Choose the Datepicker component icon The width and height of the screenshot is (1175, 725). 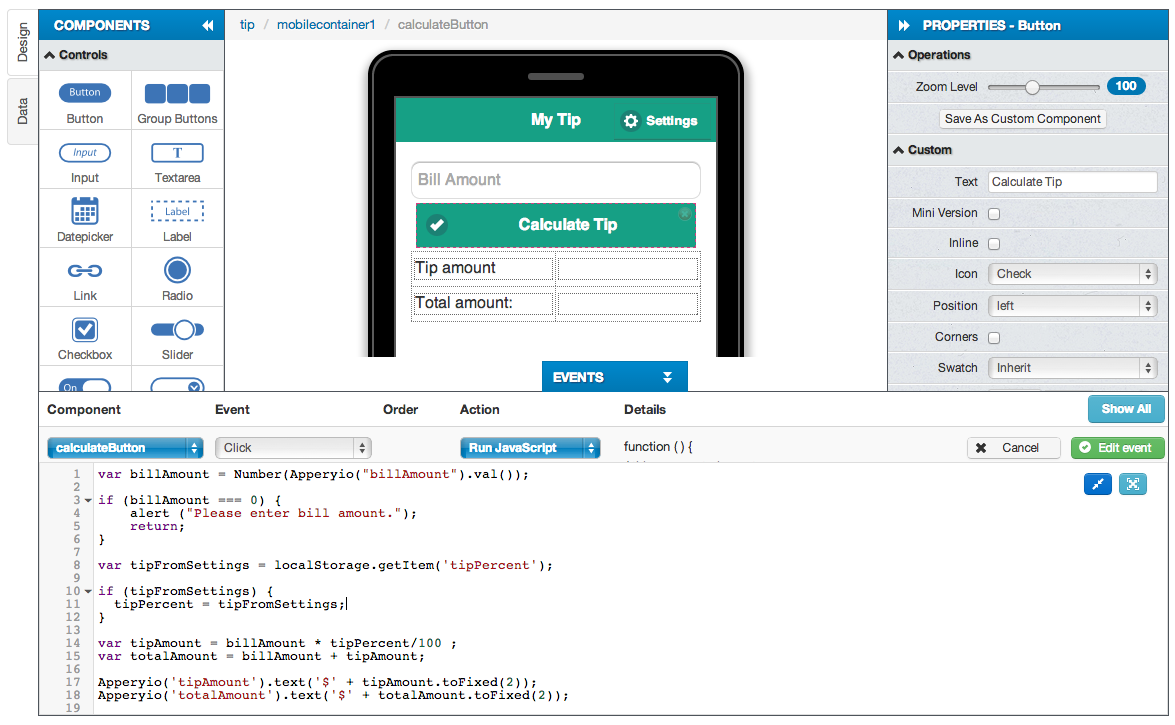(x=85, y=211)
